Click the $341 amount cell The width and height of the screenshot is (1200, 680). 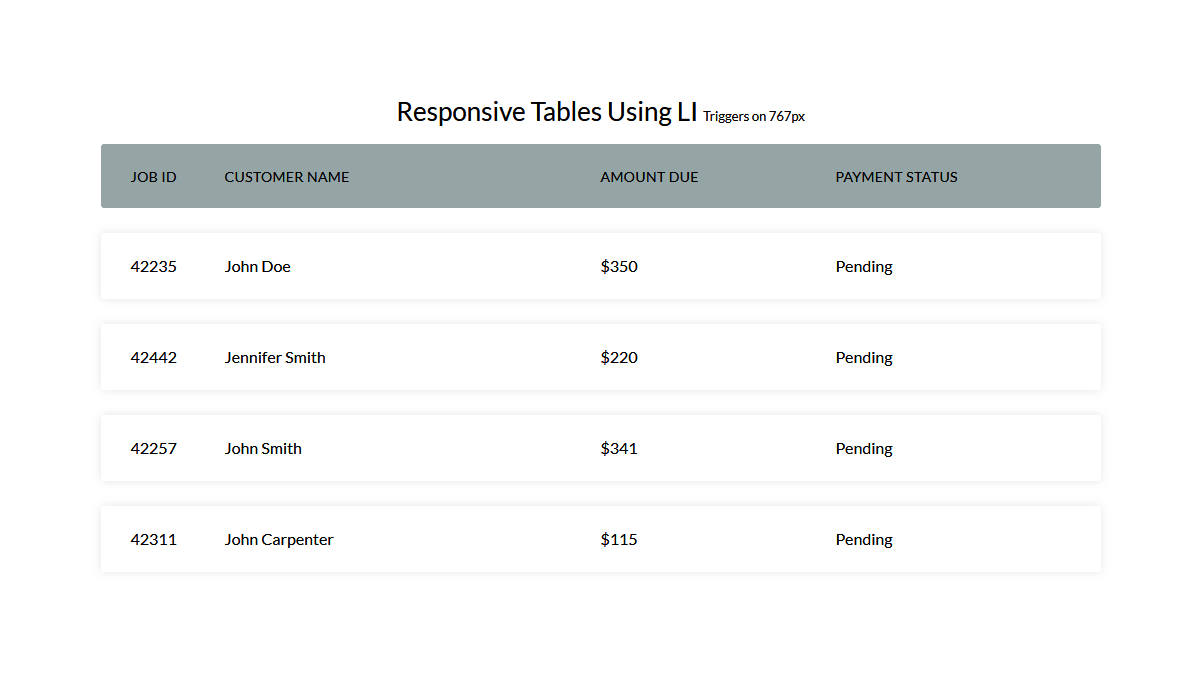pos(619,449)
